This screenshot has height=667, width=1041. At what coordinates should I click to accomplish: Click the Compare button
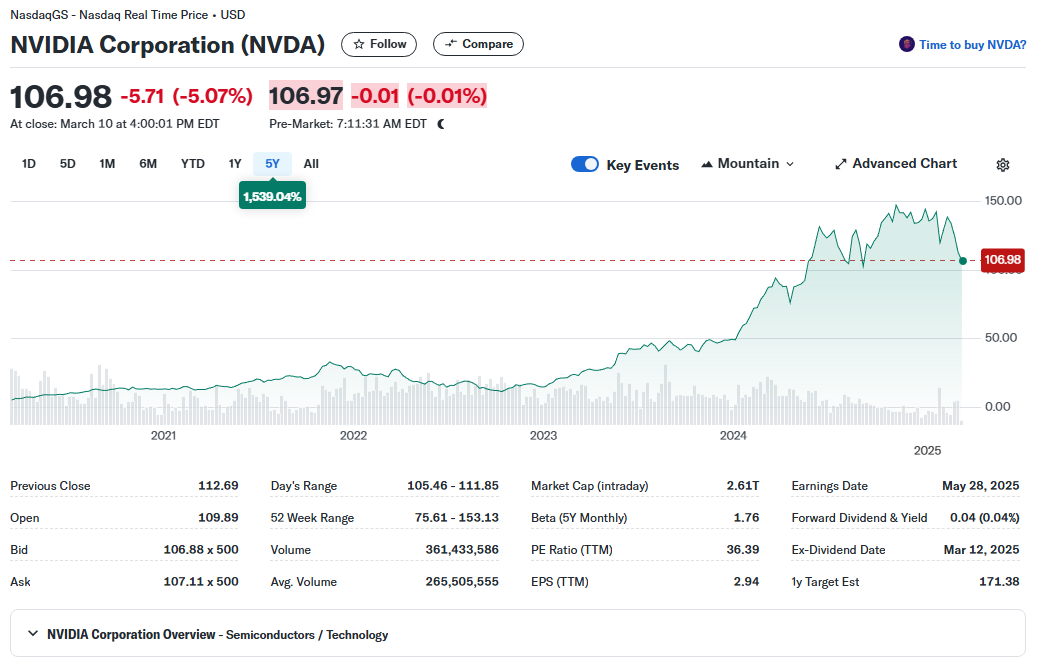pyautogui.click(x=478, y=44)
